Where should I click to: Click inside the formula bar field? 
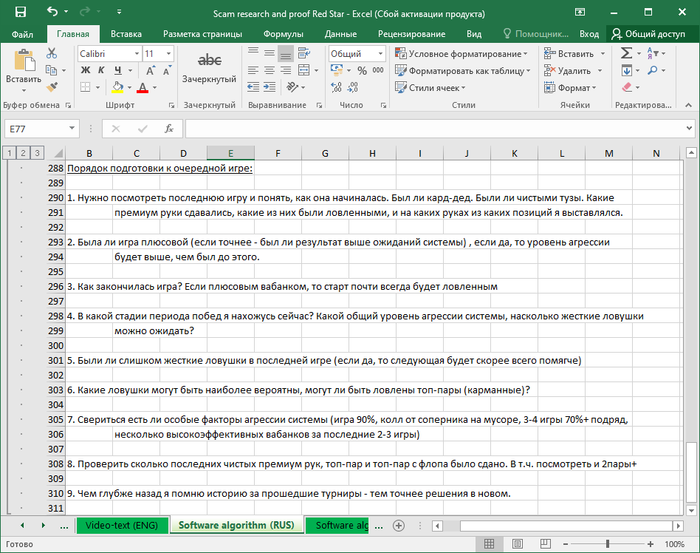coord(434,129)
